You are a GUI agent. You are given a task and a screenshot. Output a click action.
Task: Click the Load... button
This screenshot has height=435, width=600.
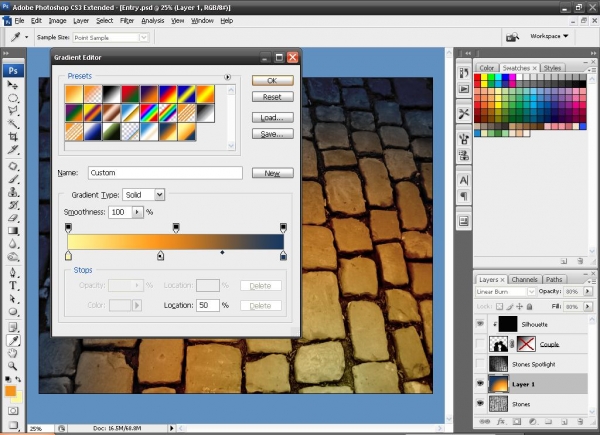coord(272,117)
